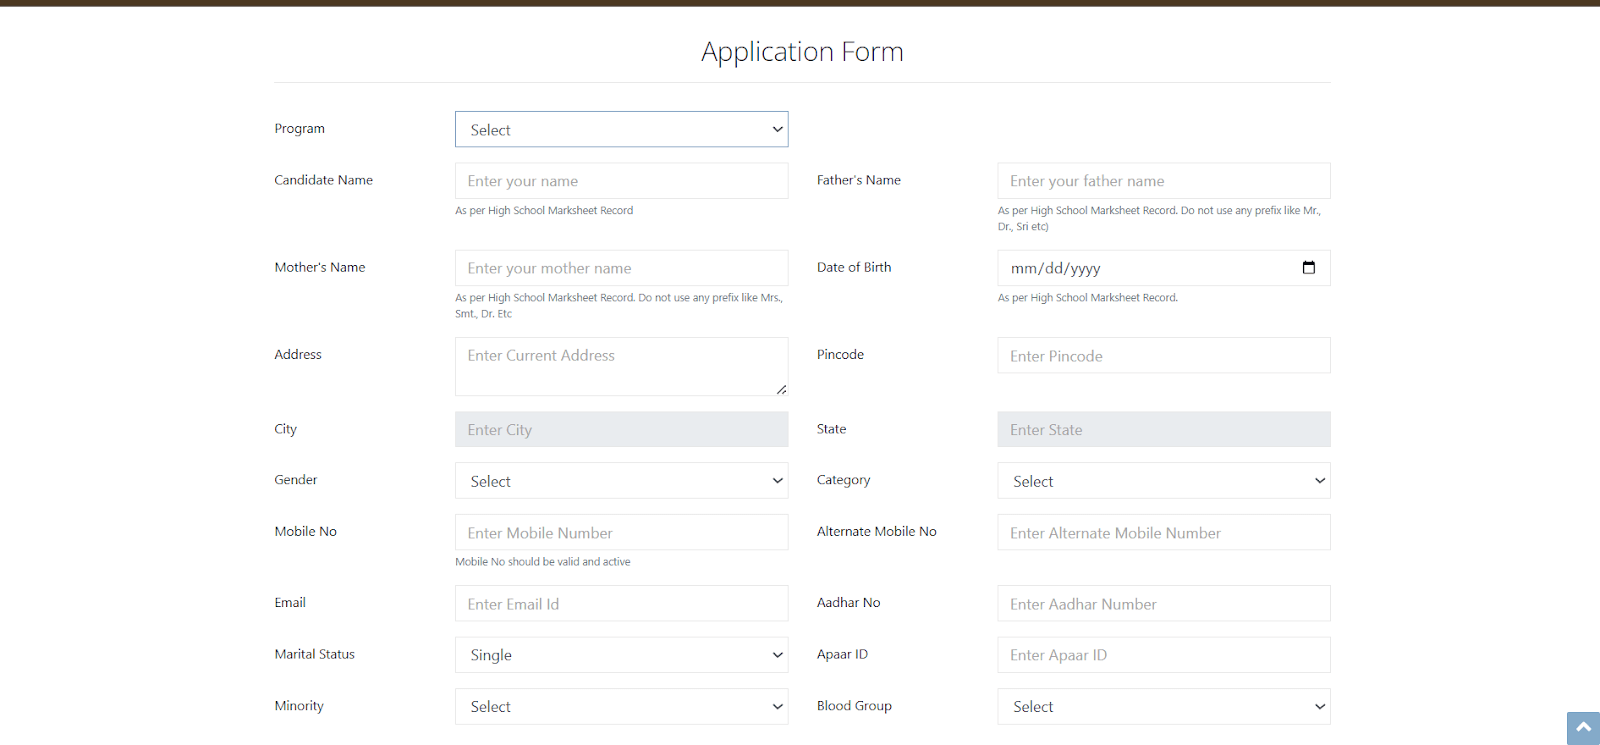Image resolution: width=1600 pixels, height=745 pixels.
Task: Open the Minority select list
Action: tap(621, 707)
